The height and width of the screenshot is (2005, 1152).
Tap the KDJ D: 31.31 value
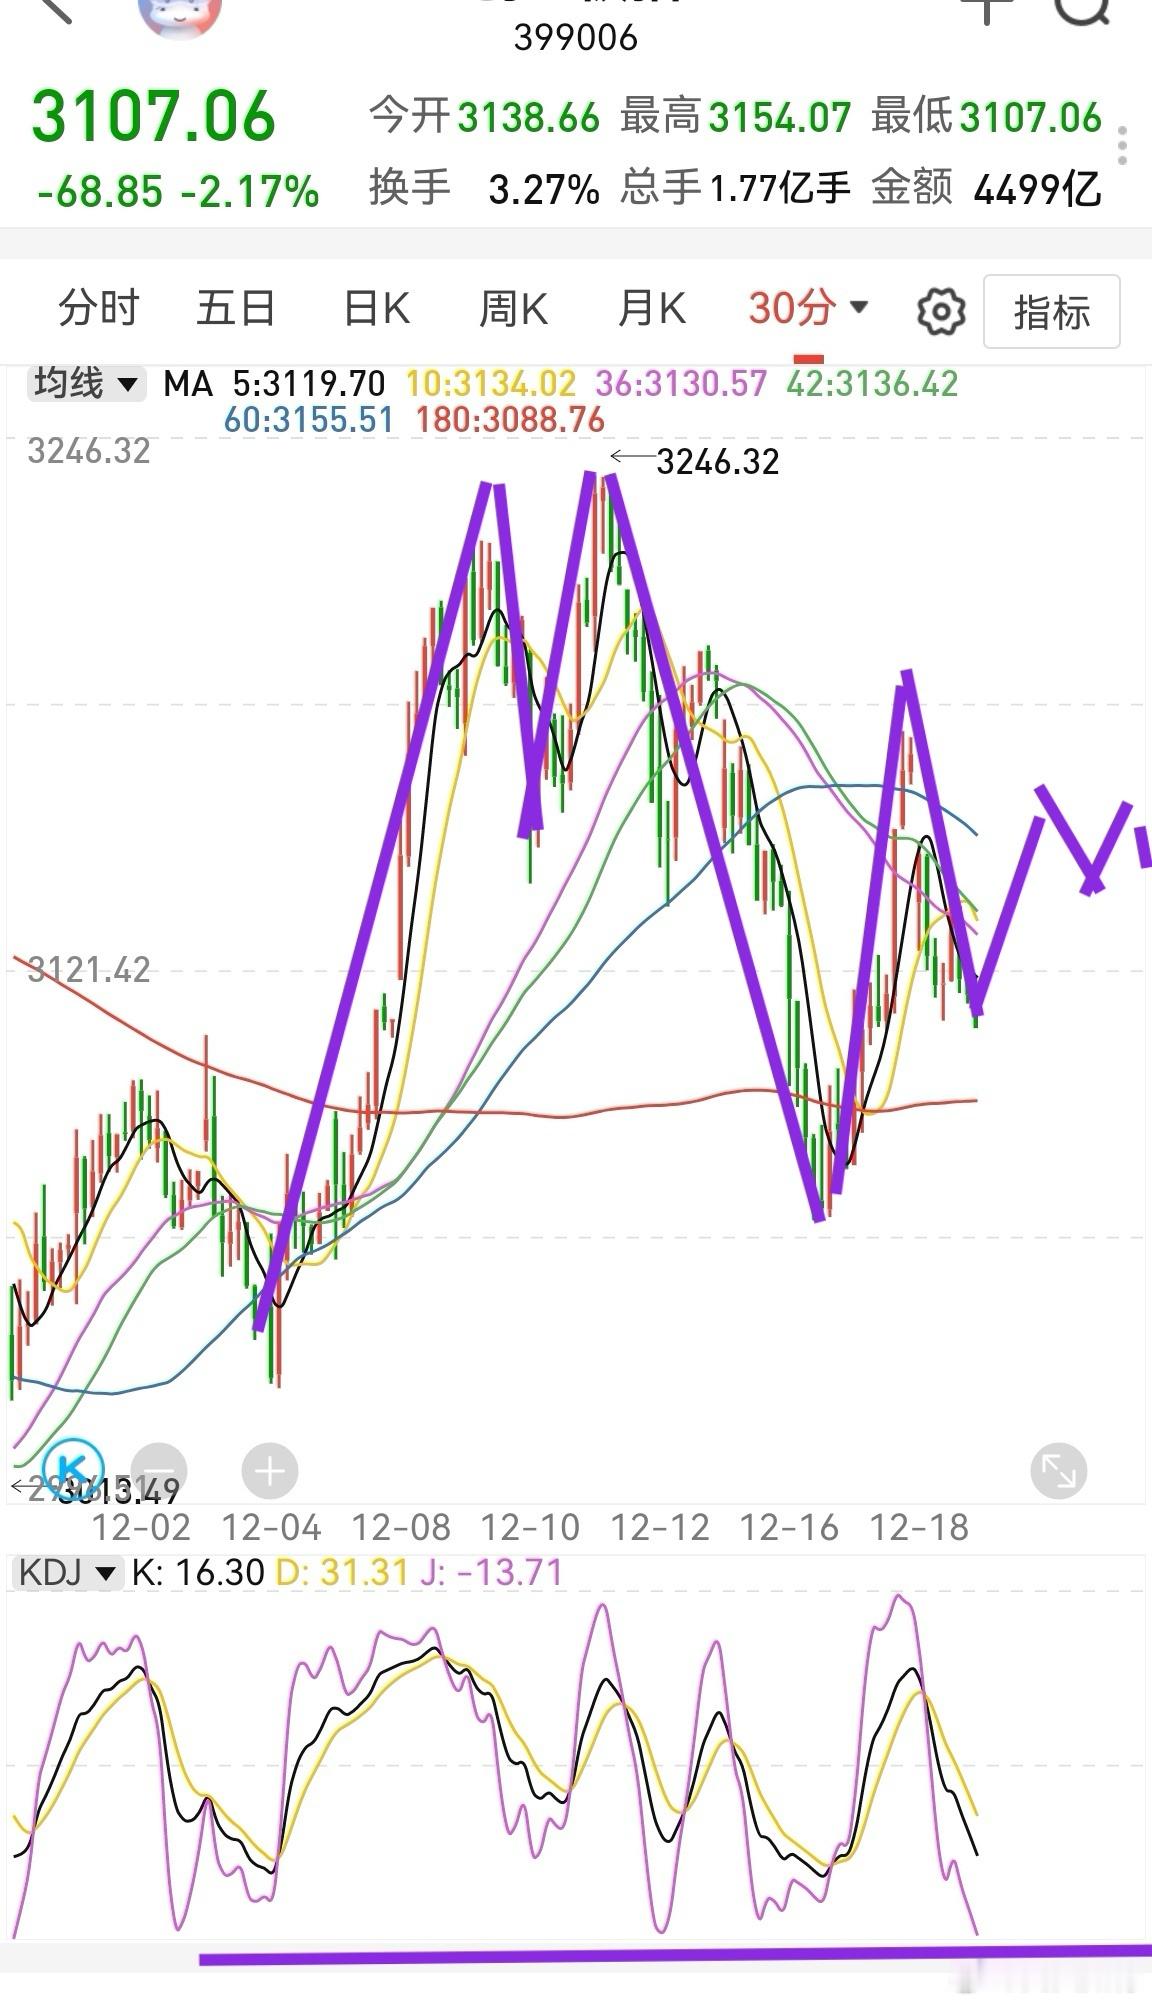pyautogui.click(x=342, y=1573)
